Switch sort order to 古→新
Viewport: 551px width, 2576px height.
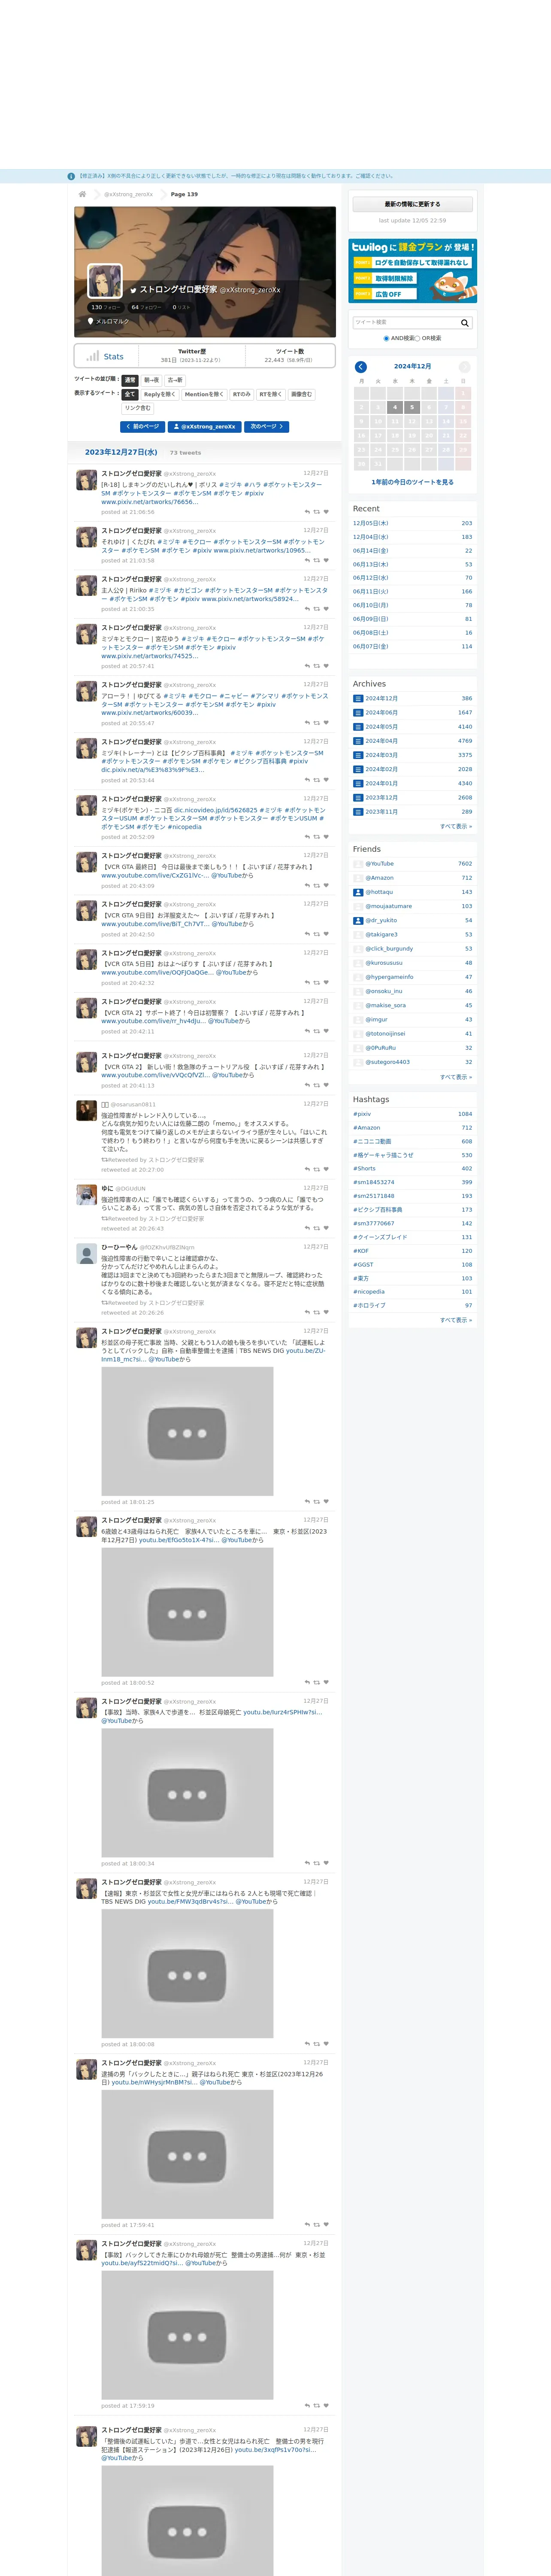coord(175,380)
